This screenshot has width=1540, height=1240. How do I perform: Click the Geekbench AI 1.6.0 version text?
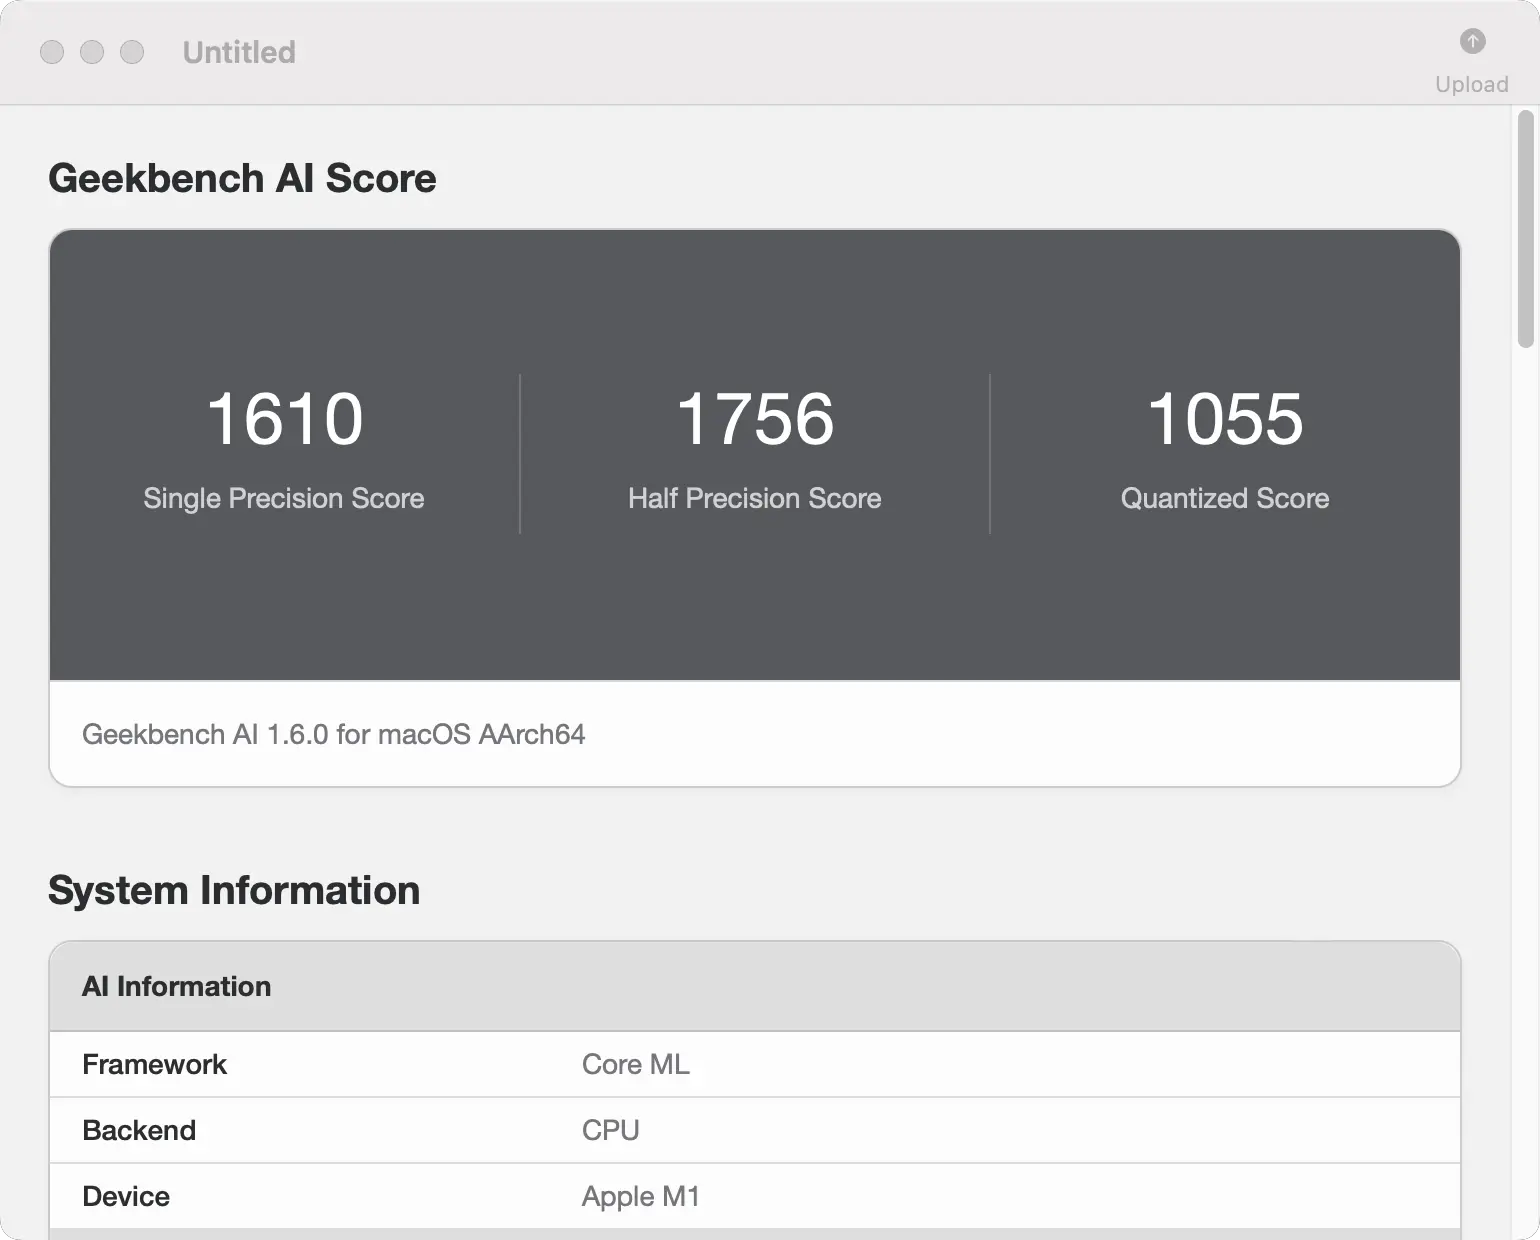click(x=333, y=734)
